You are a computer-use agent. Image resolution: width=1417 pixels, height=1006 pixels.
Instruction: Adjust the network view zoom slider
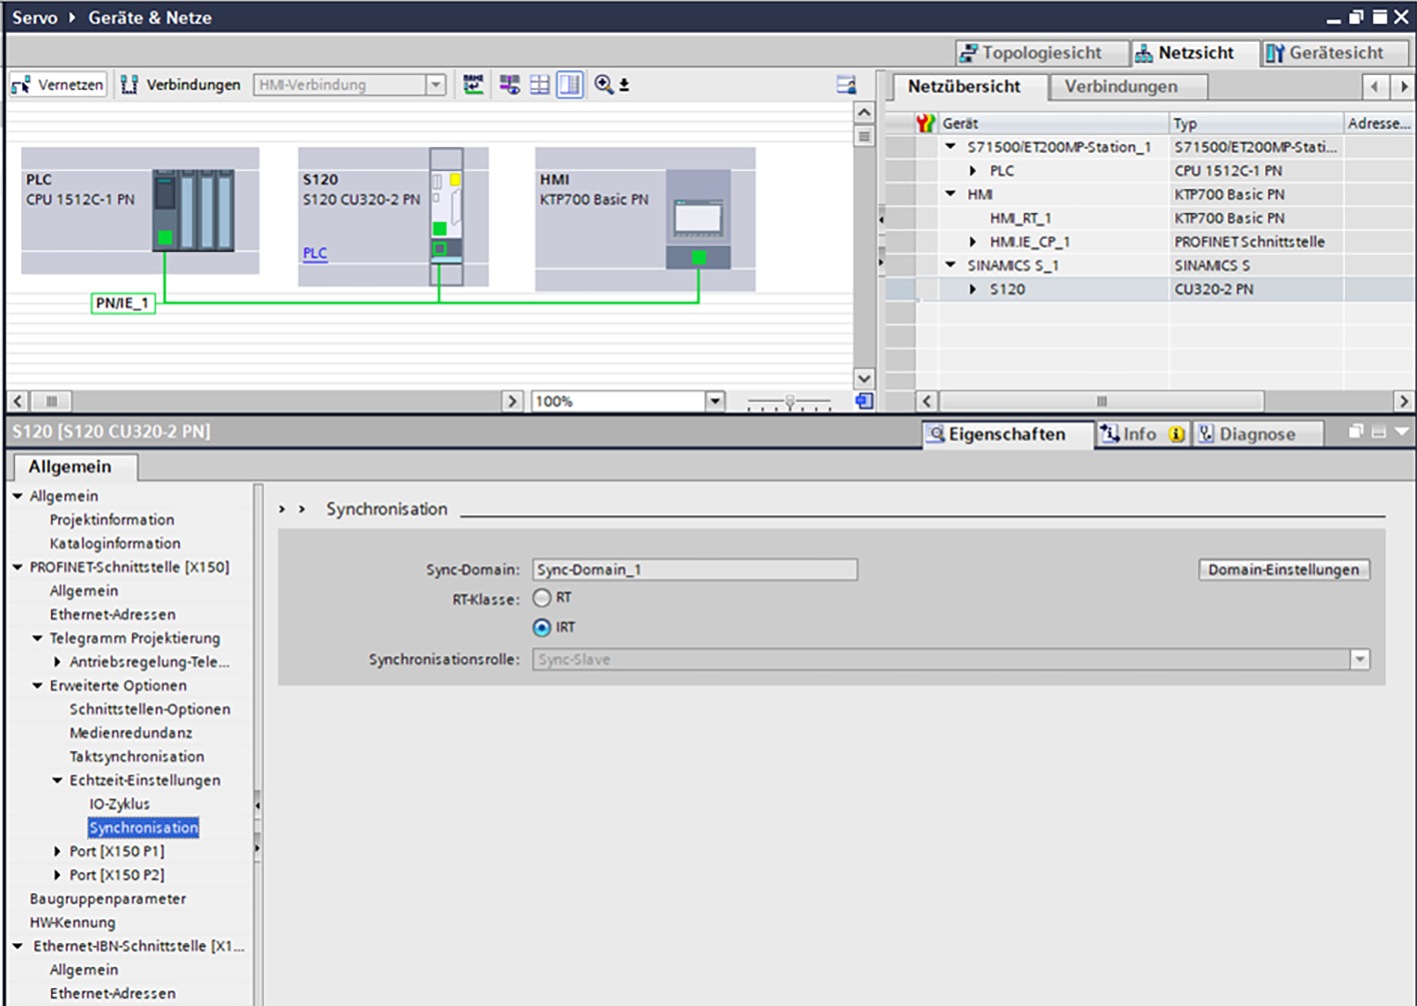pyautogui.click(x=789, y=402)
